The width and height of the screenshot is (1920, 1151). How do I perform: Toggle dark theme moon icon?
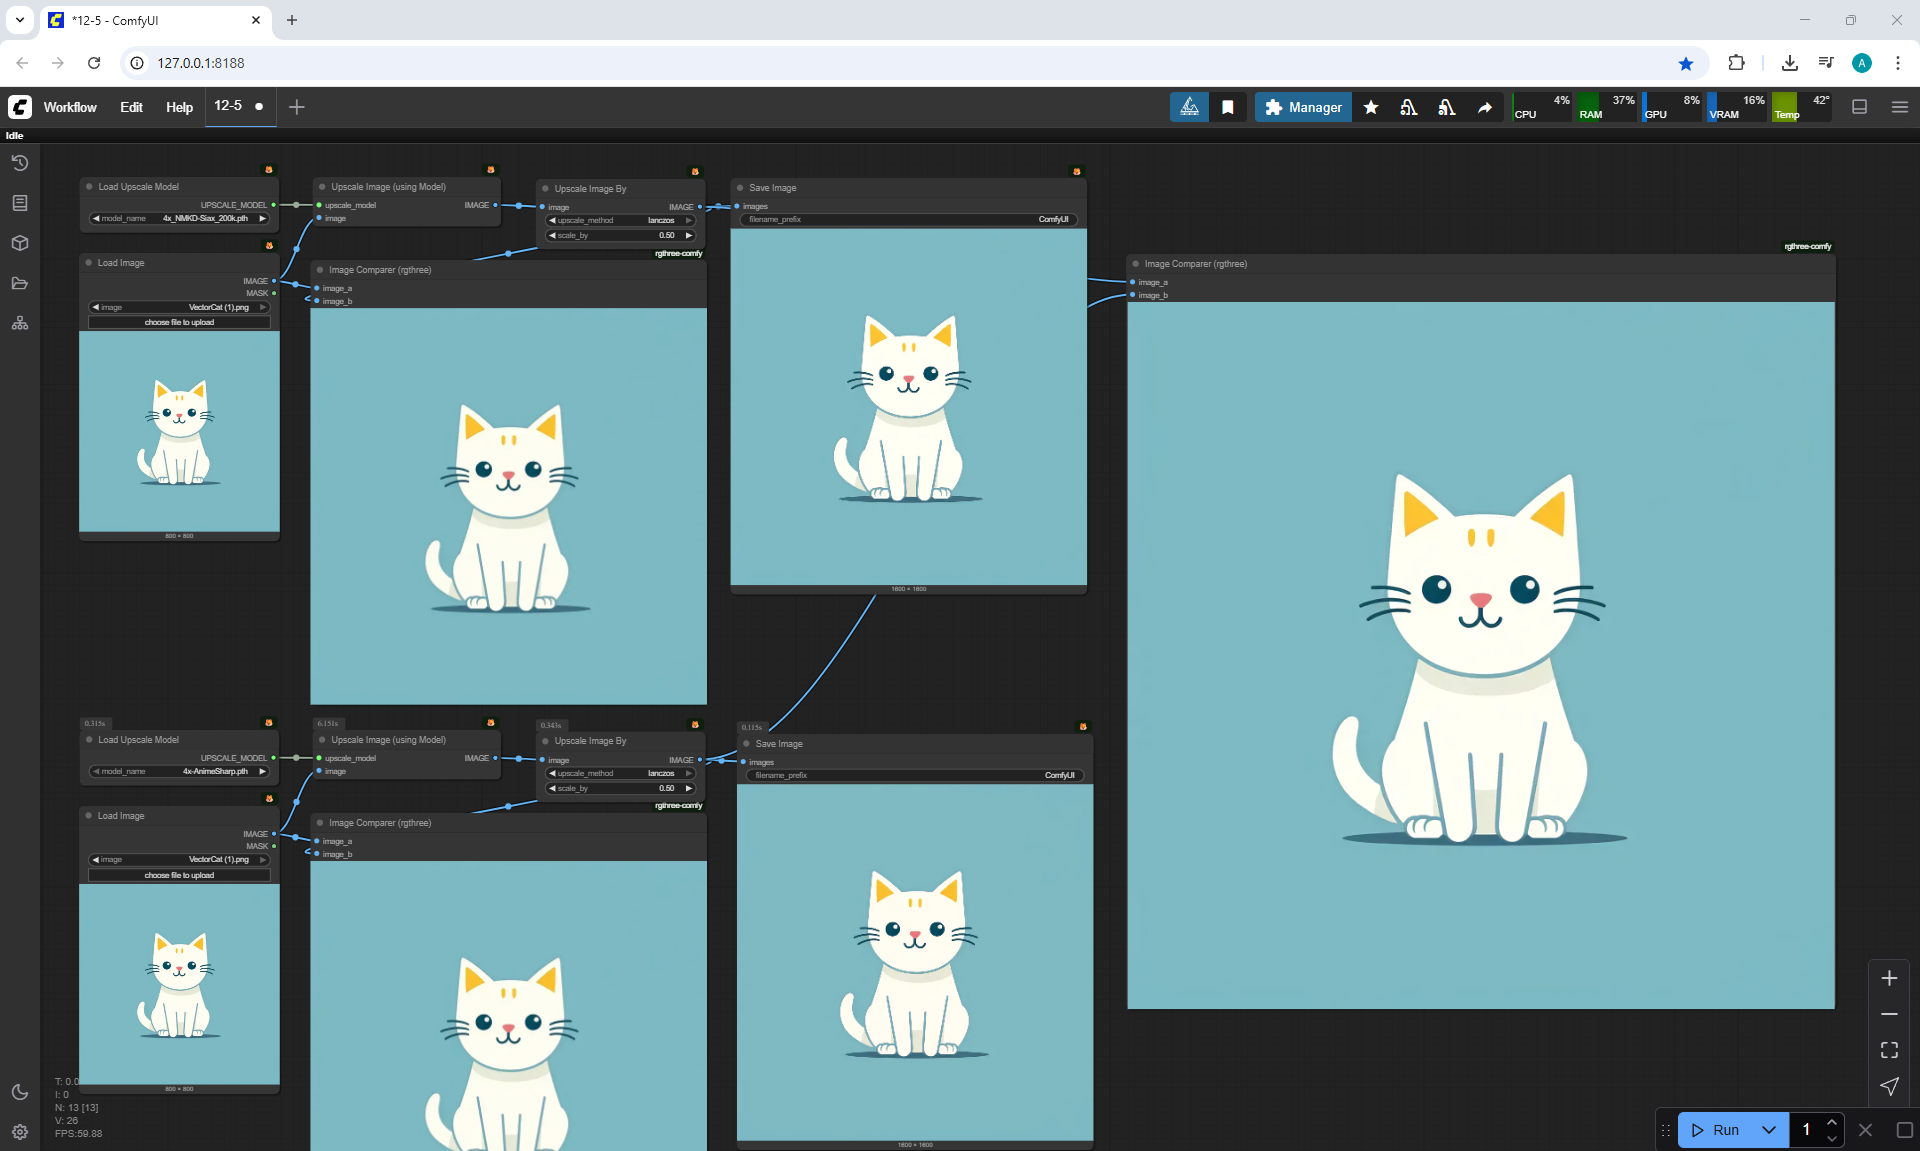20,1092
